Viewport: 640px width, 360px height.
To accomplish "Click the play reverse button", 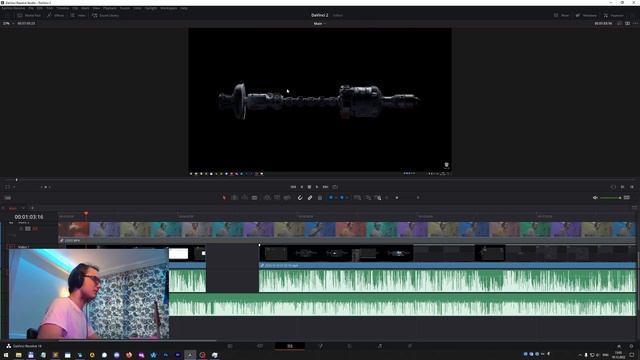I will [302, 187].
